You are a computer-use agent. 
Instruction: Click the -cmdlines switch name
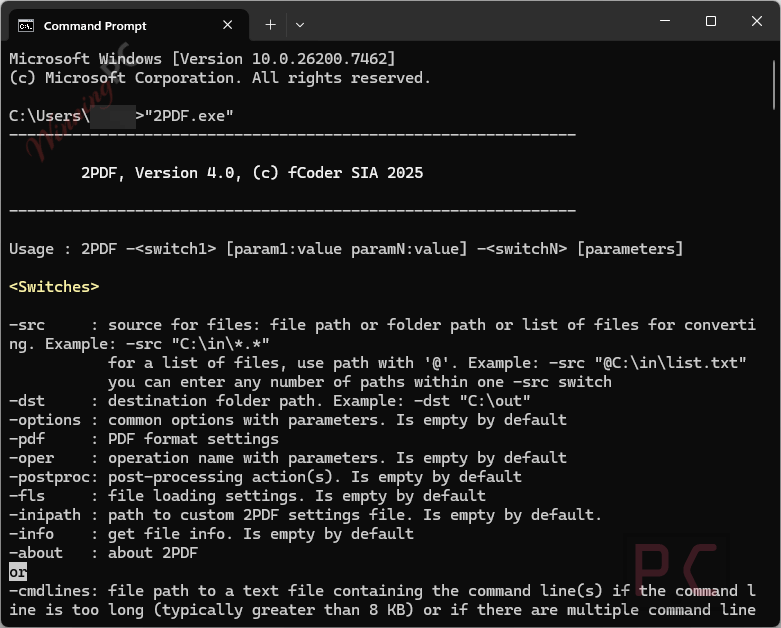[x=49, y=591]
